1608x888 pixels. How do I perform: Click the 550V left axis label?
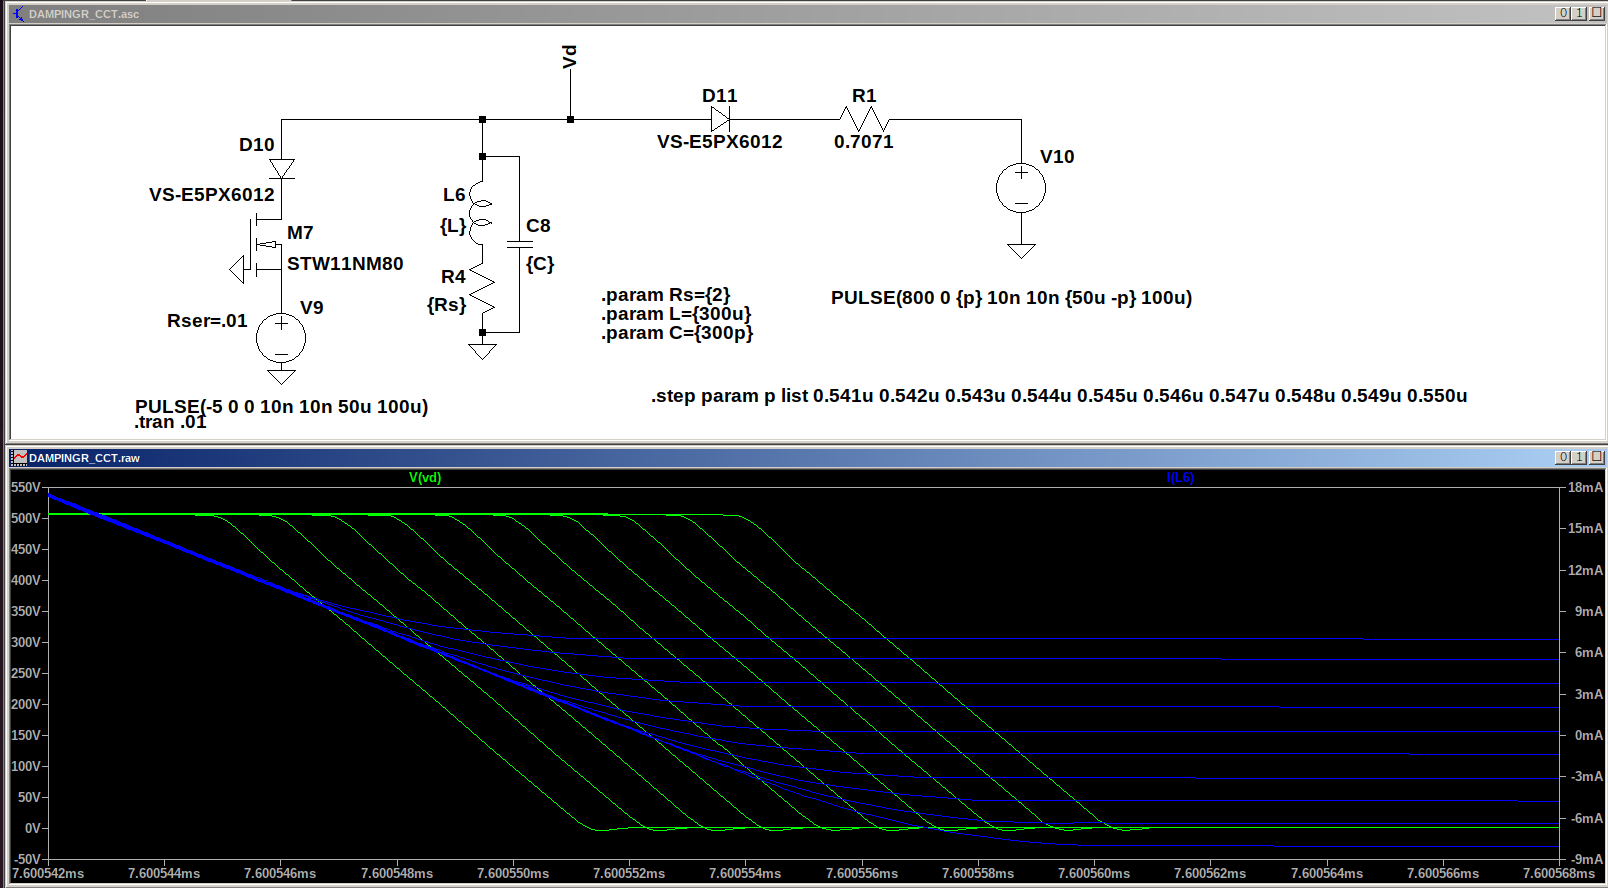coord(25,488)
